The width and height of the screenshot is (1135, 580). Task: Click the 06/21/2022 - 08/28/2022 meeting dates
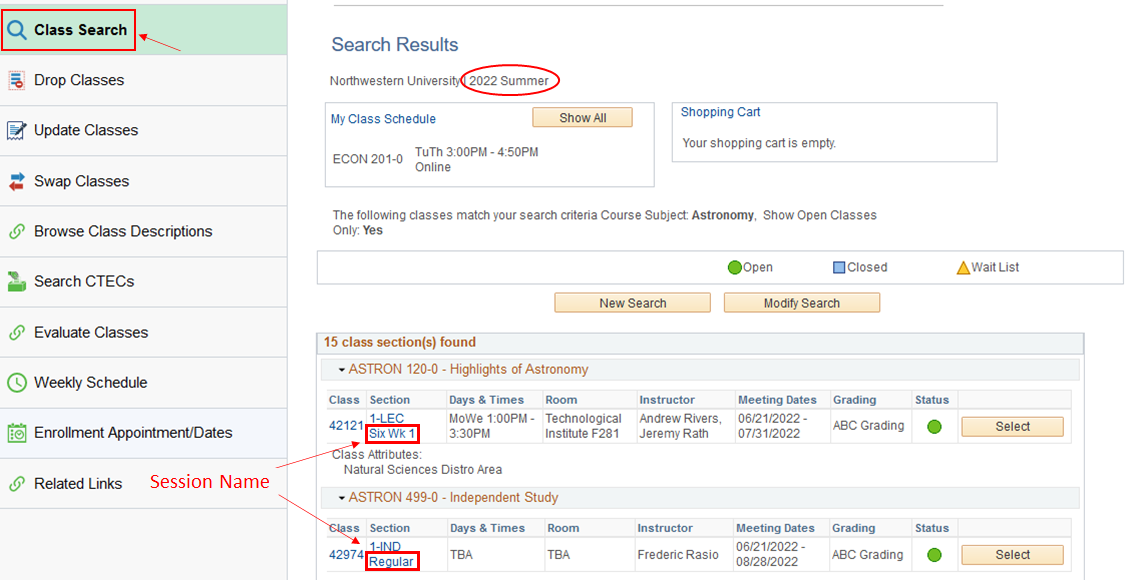(x=772, y=555)
